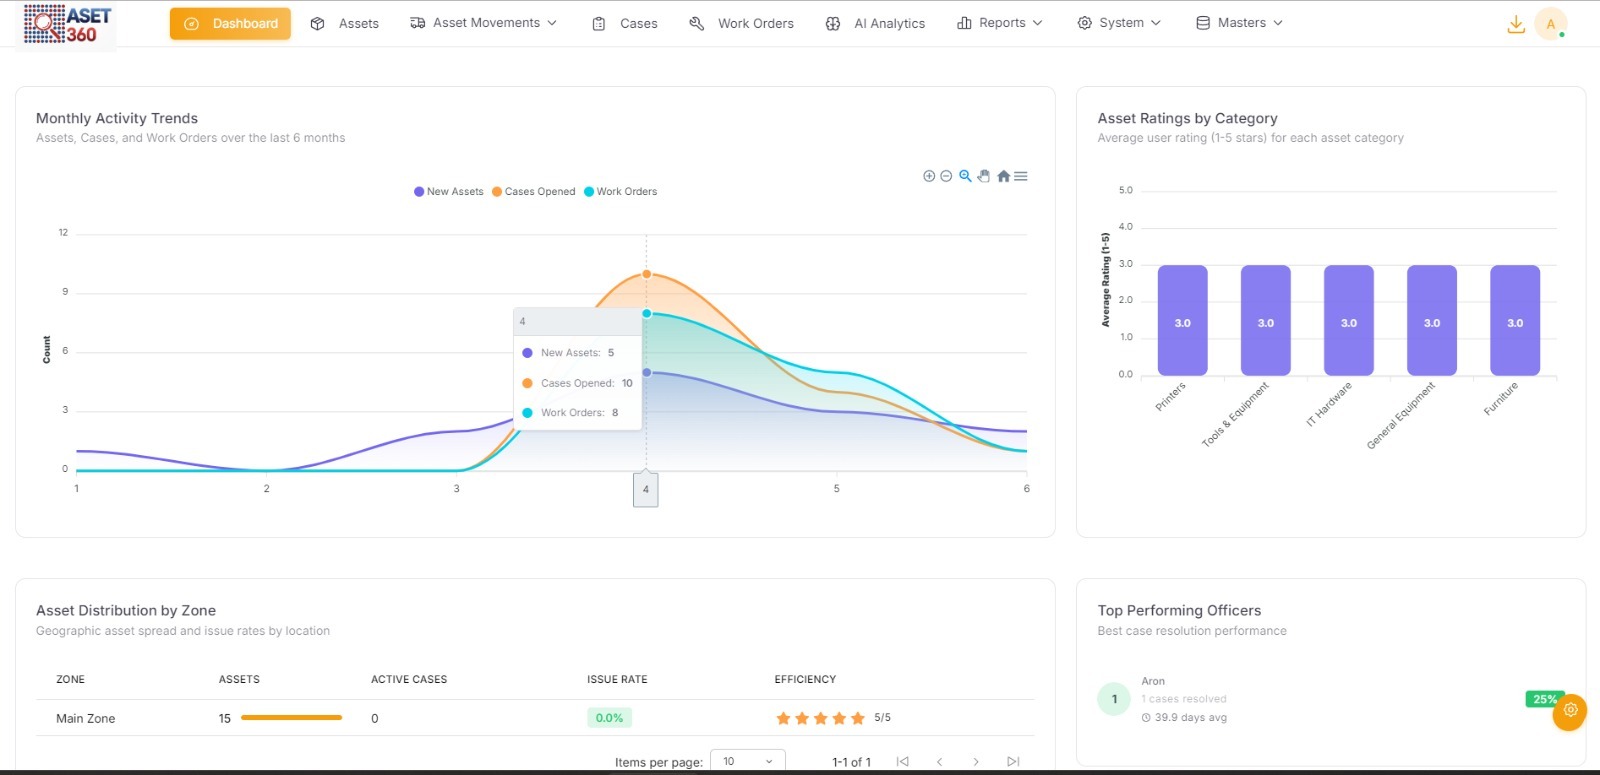
Task: Reset chart zoom with home icon
Action: click(x=1003, y=176)
